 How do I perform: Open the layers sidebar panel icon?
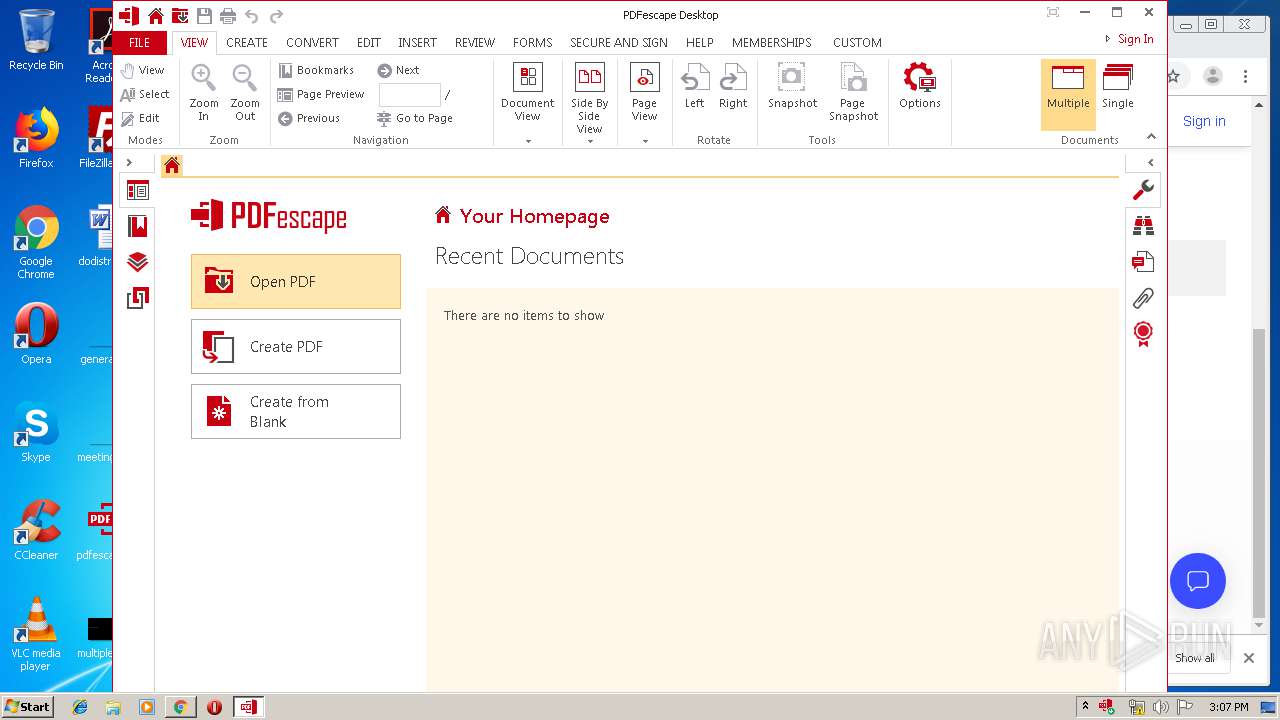138,262
